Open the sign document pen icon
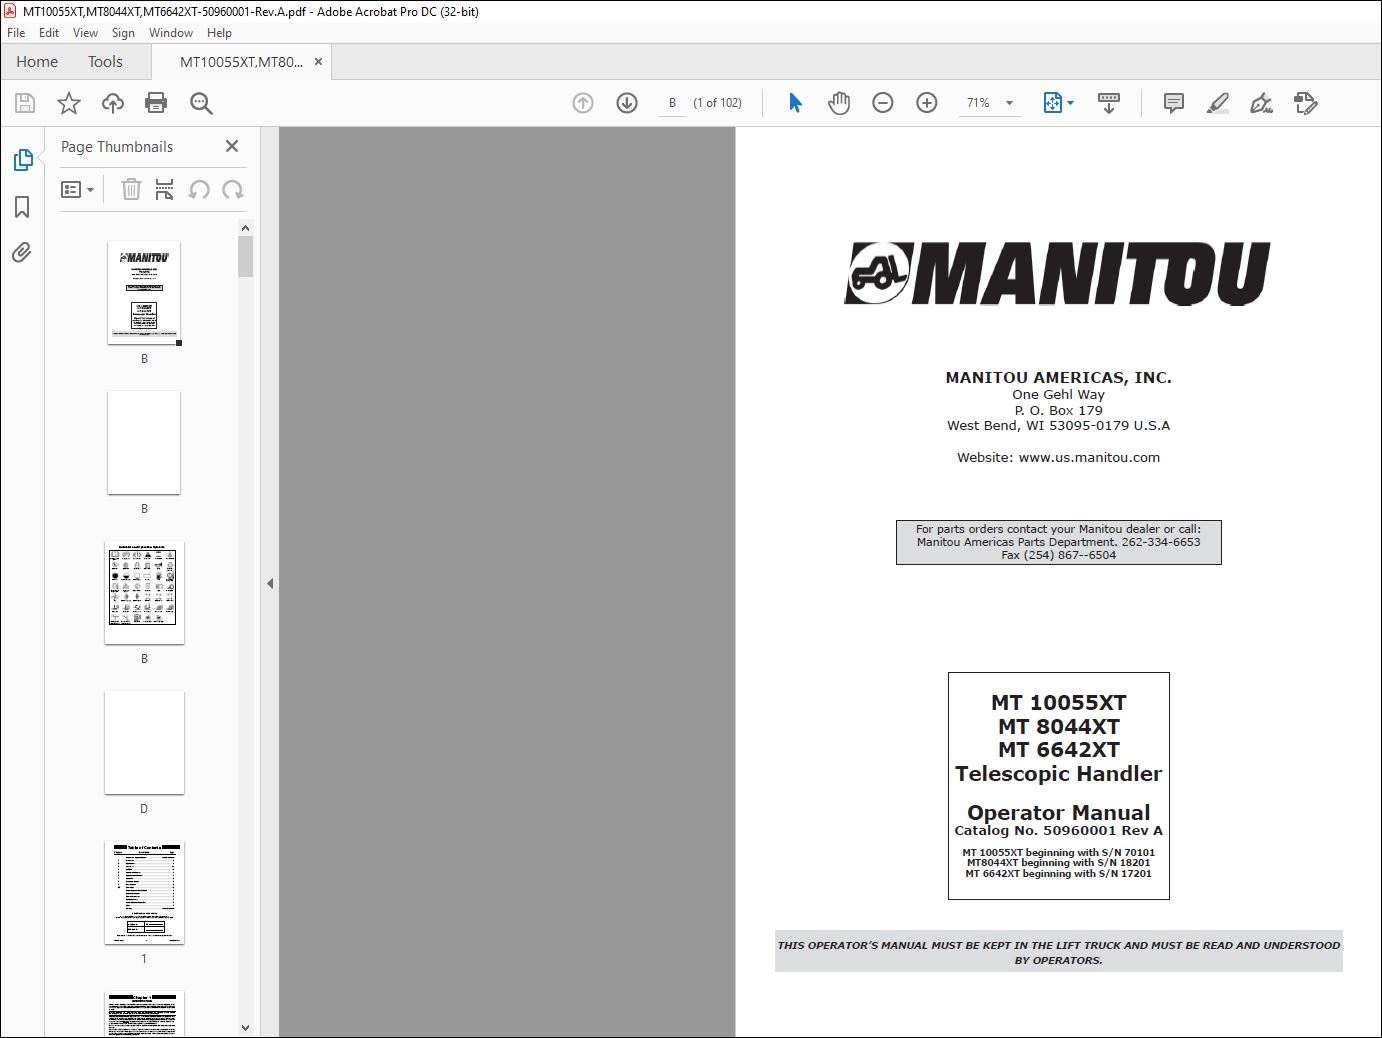Image resolution: width=1382 pixels, height=1038 pixels. coord(1262,103)
